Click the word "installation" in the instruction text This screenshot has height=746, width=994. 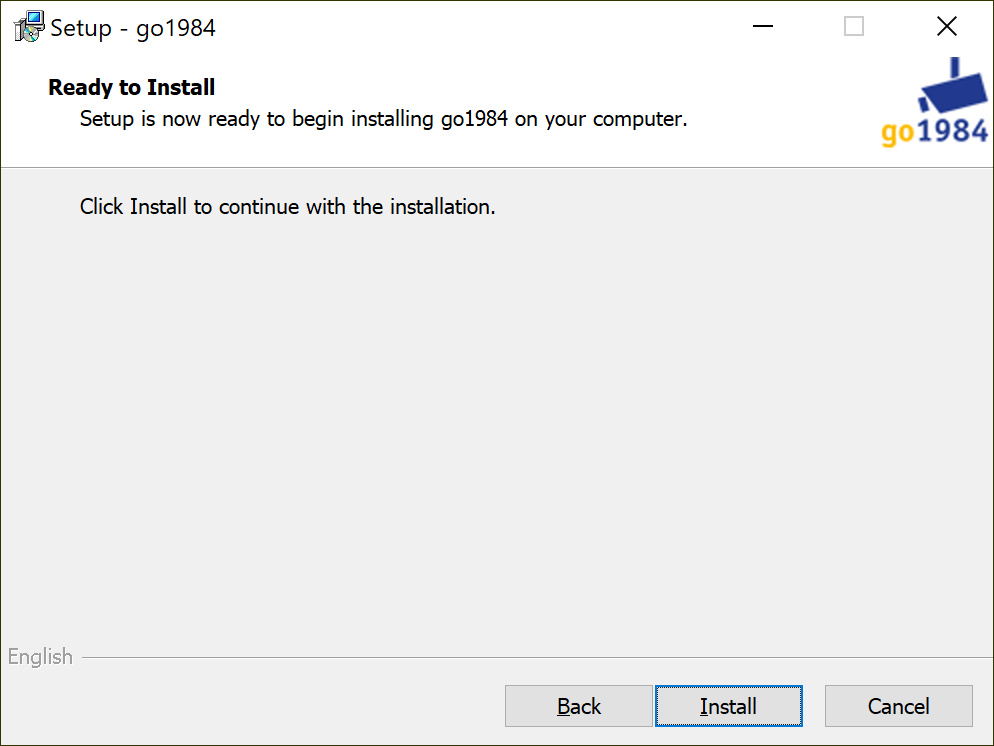(442, 207)
